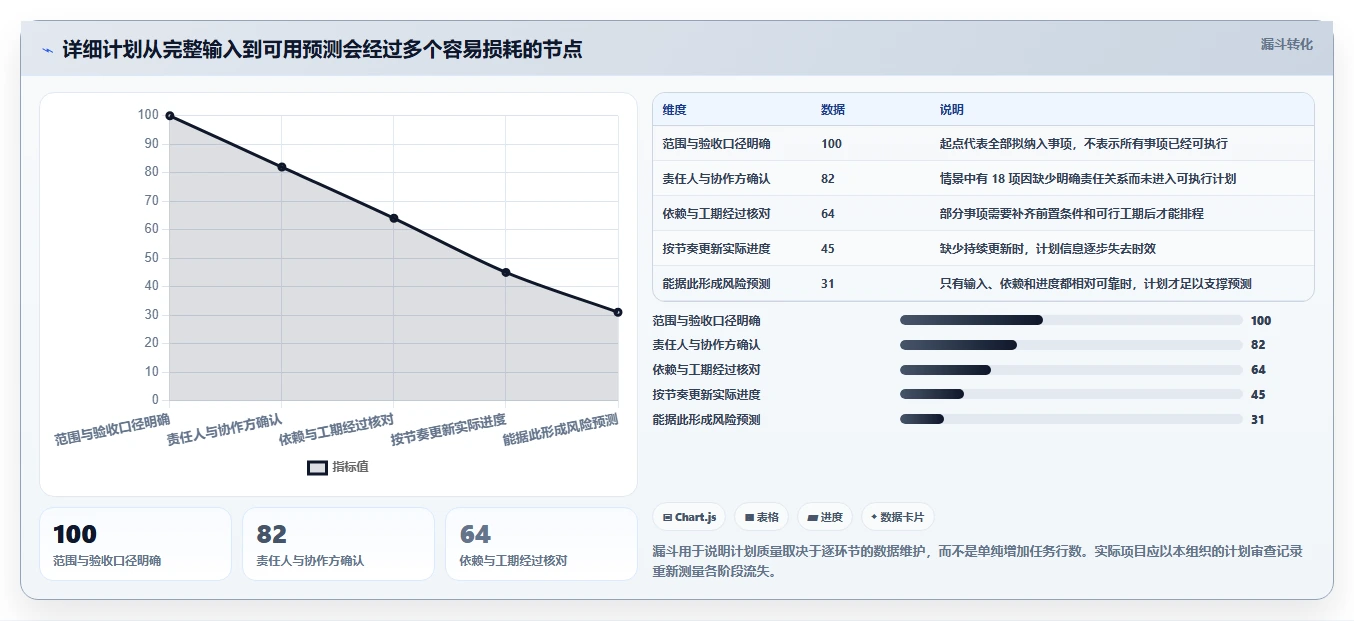This screenshot has width=1354, height=621.
Task: Click description starting 起点代表全部拟纳入事项
Action: point(1083,144)
